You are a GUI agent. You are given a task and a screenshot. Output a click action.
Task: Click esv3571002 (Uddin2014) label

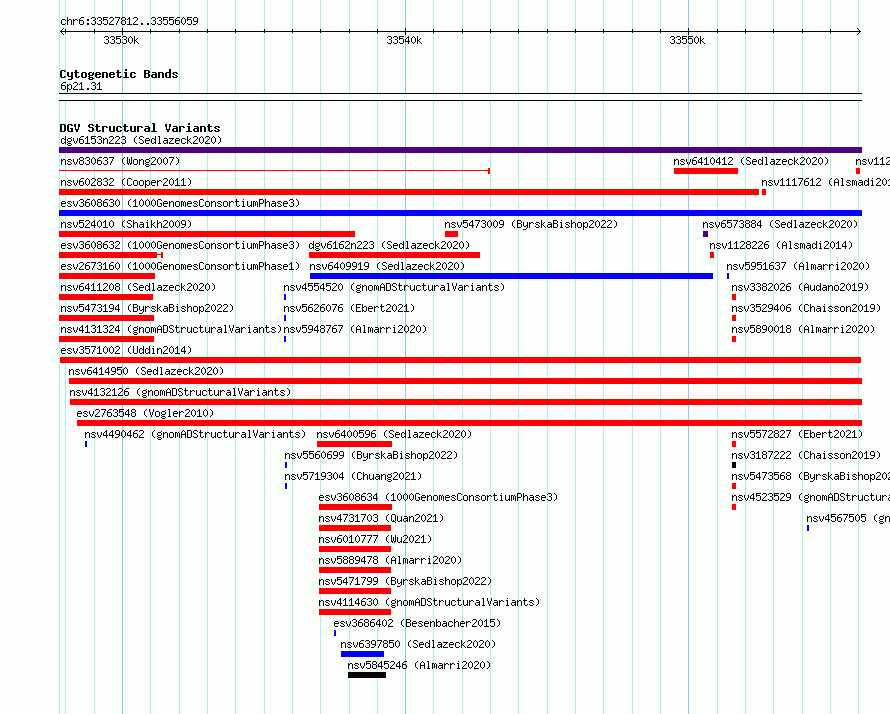(126, 350)
